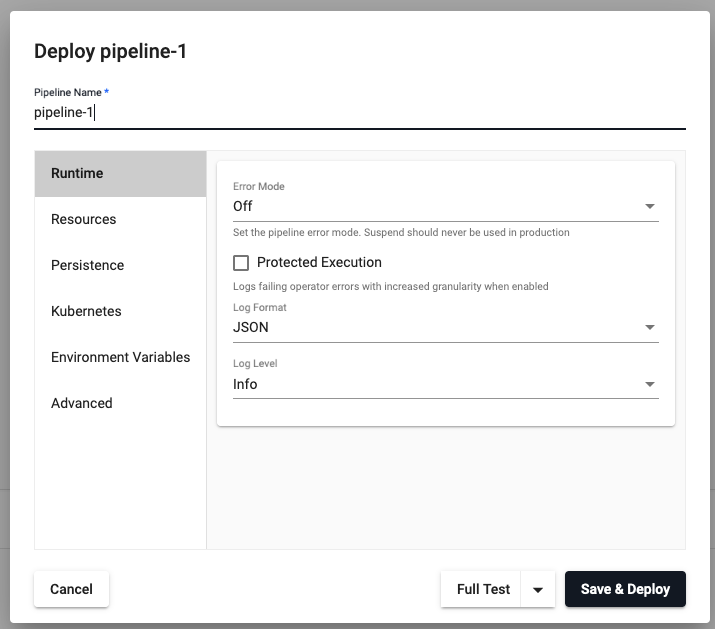
Task: Switch to the Advanced tab
Action: (x=120, y=403)
